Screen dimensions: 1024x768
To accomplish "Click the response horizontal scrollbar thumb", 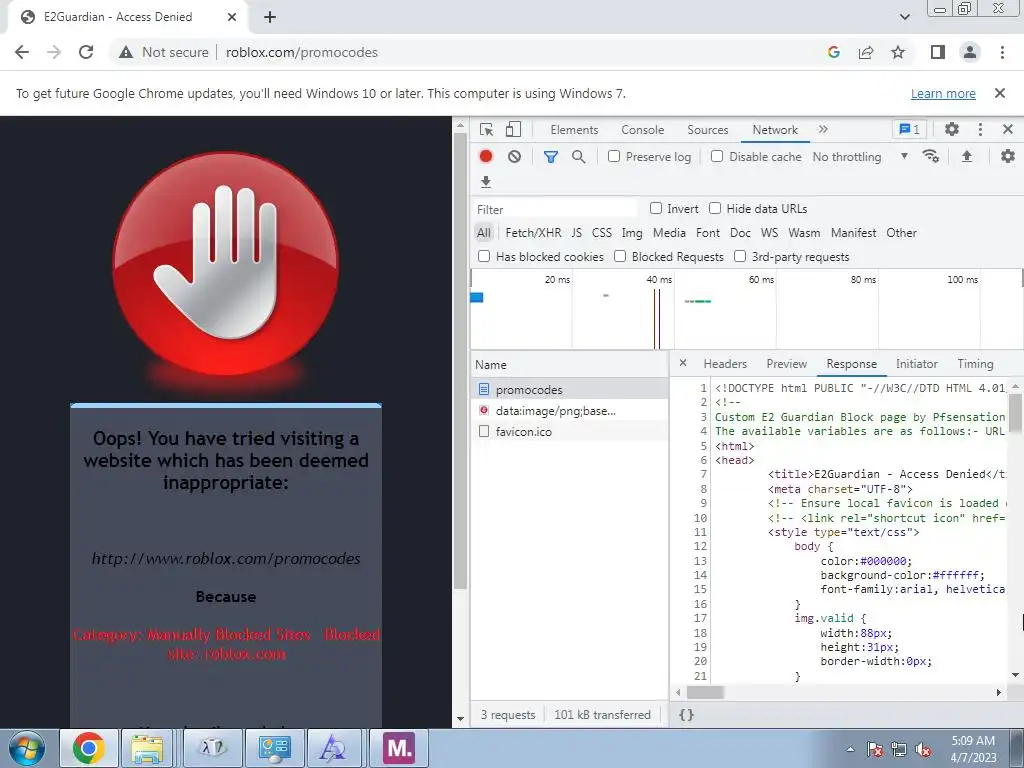I will click(705, 692).
